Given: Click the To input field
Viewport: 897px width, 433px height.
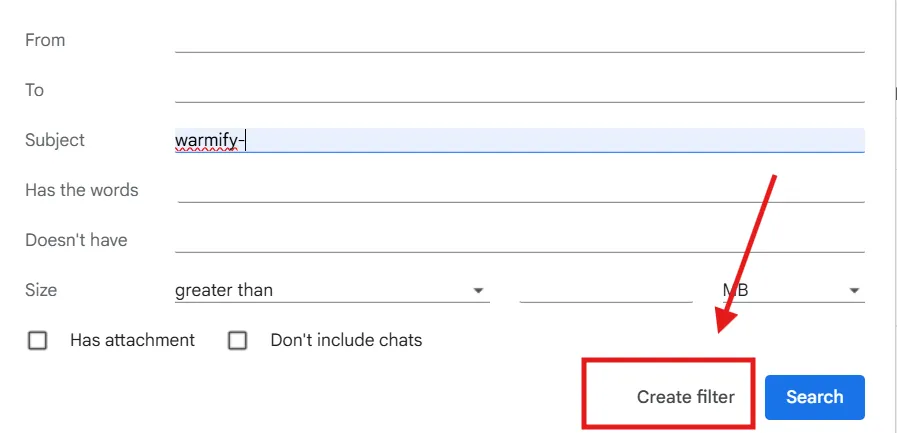Looking at the screenshot, I should [x=519, y=90].
